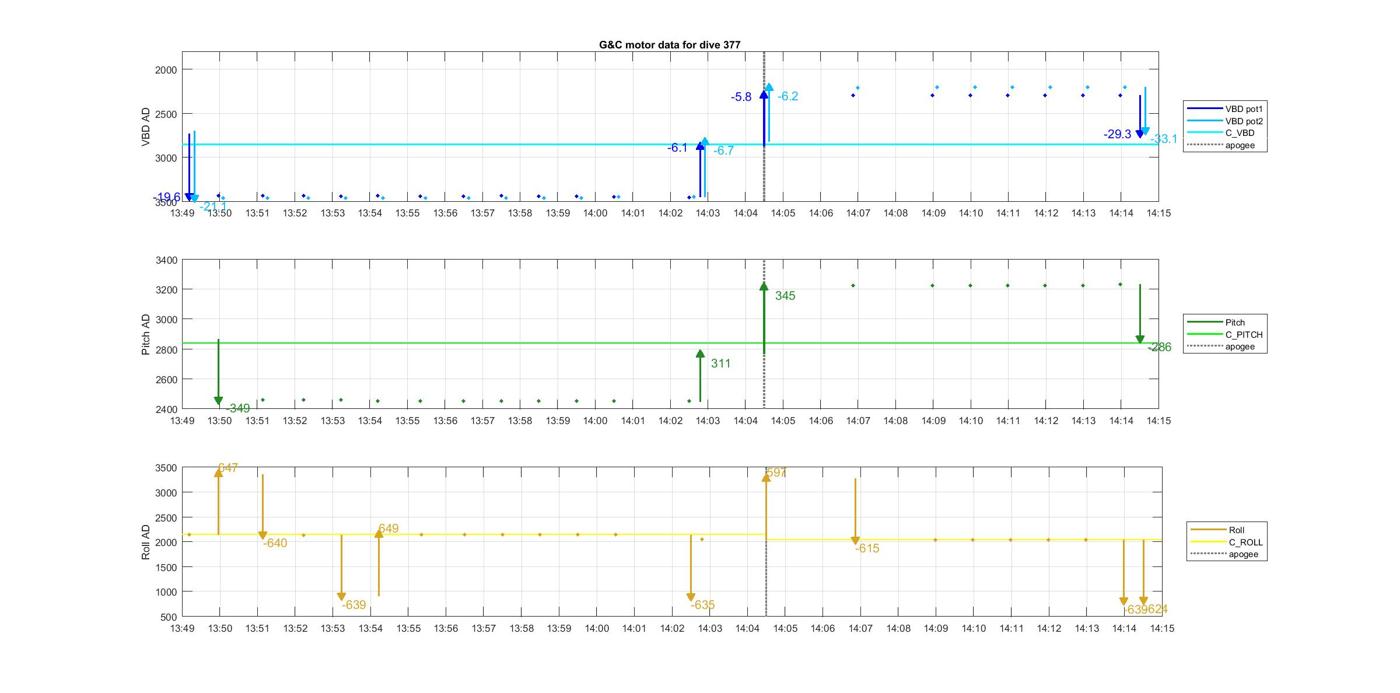Click the "-6.2" VBD data label

point(788,97)
